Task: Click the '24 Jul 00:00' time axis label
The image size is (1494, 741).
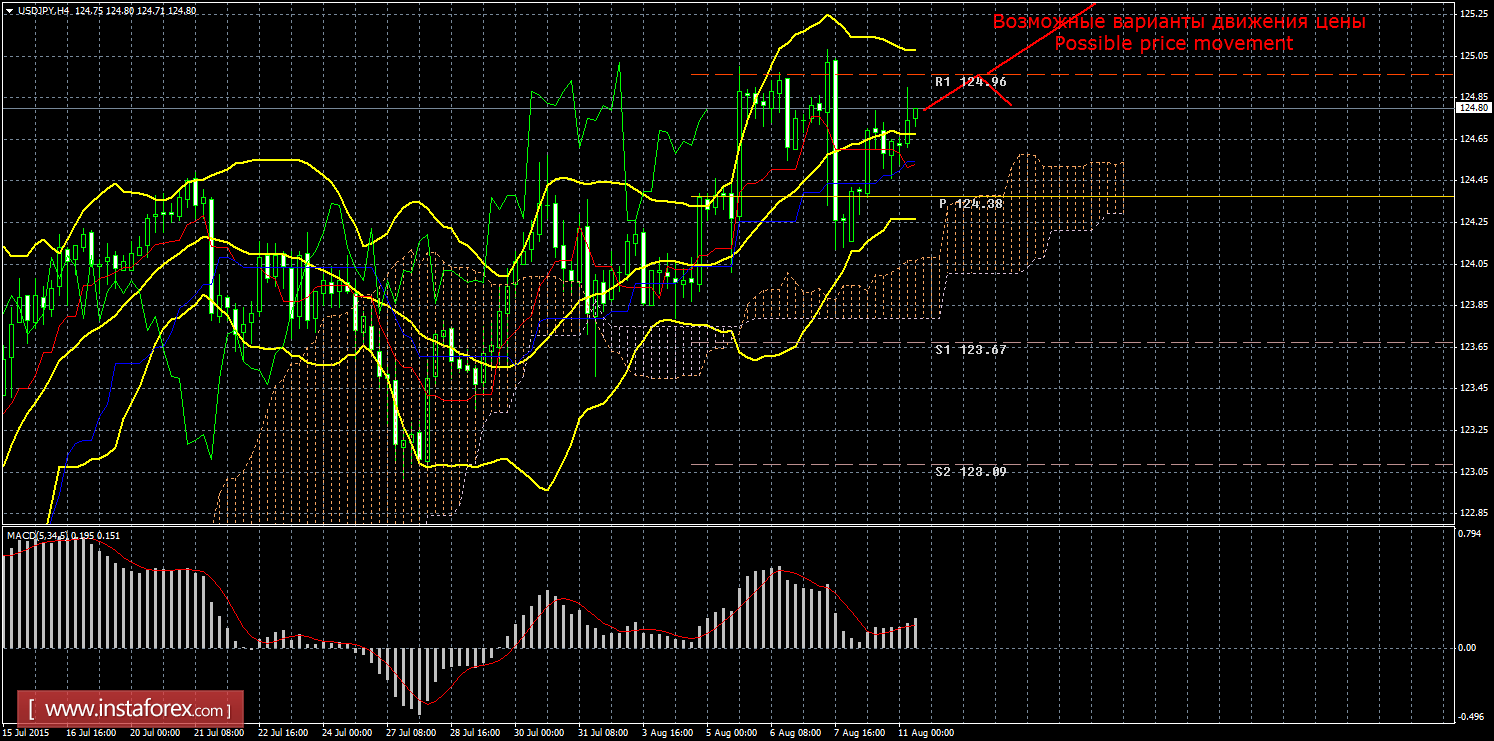Action: (347, 733)
